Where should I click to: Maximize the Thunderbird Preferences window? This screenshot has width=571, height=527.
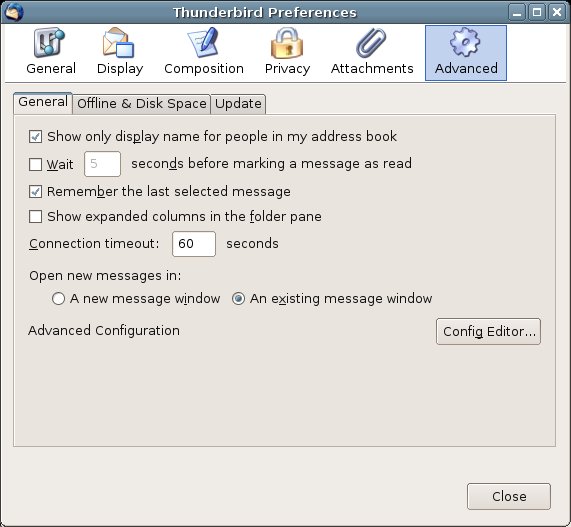(x=537, y=12)
